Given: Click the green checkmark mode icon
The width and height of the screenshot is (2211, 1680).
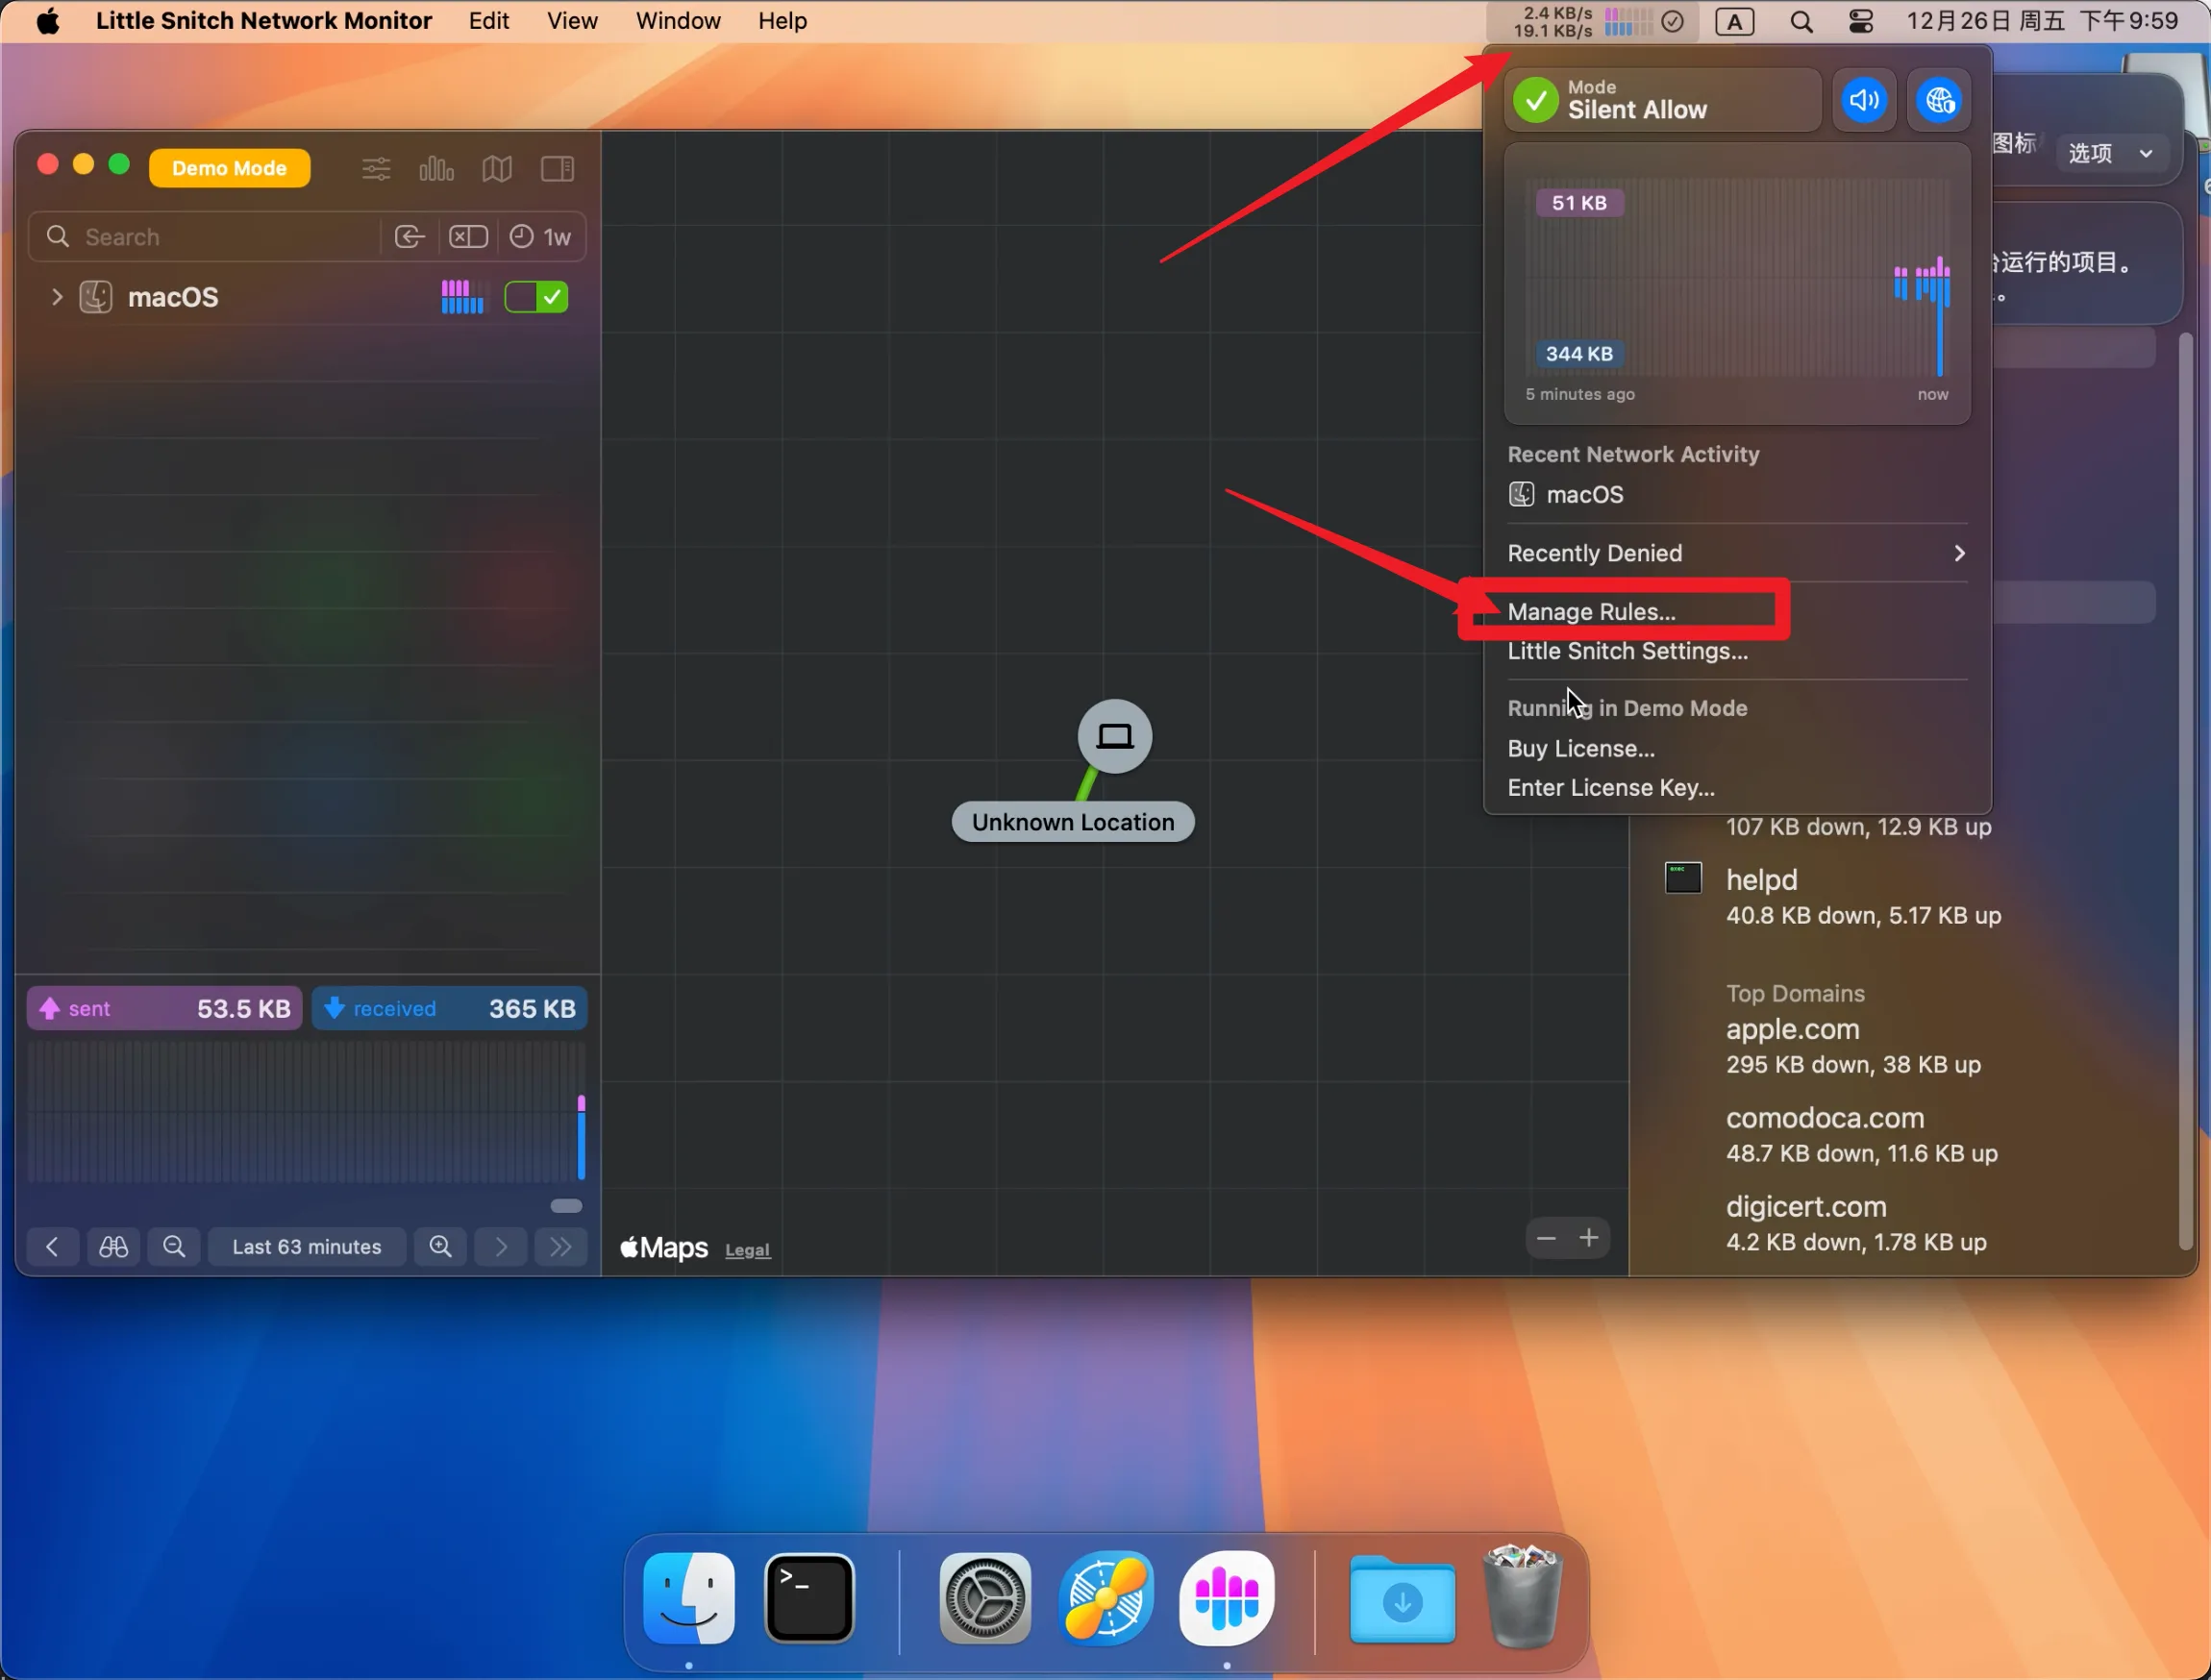Looking at the screenshot, I should click(x=1536, y=100).
